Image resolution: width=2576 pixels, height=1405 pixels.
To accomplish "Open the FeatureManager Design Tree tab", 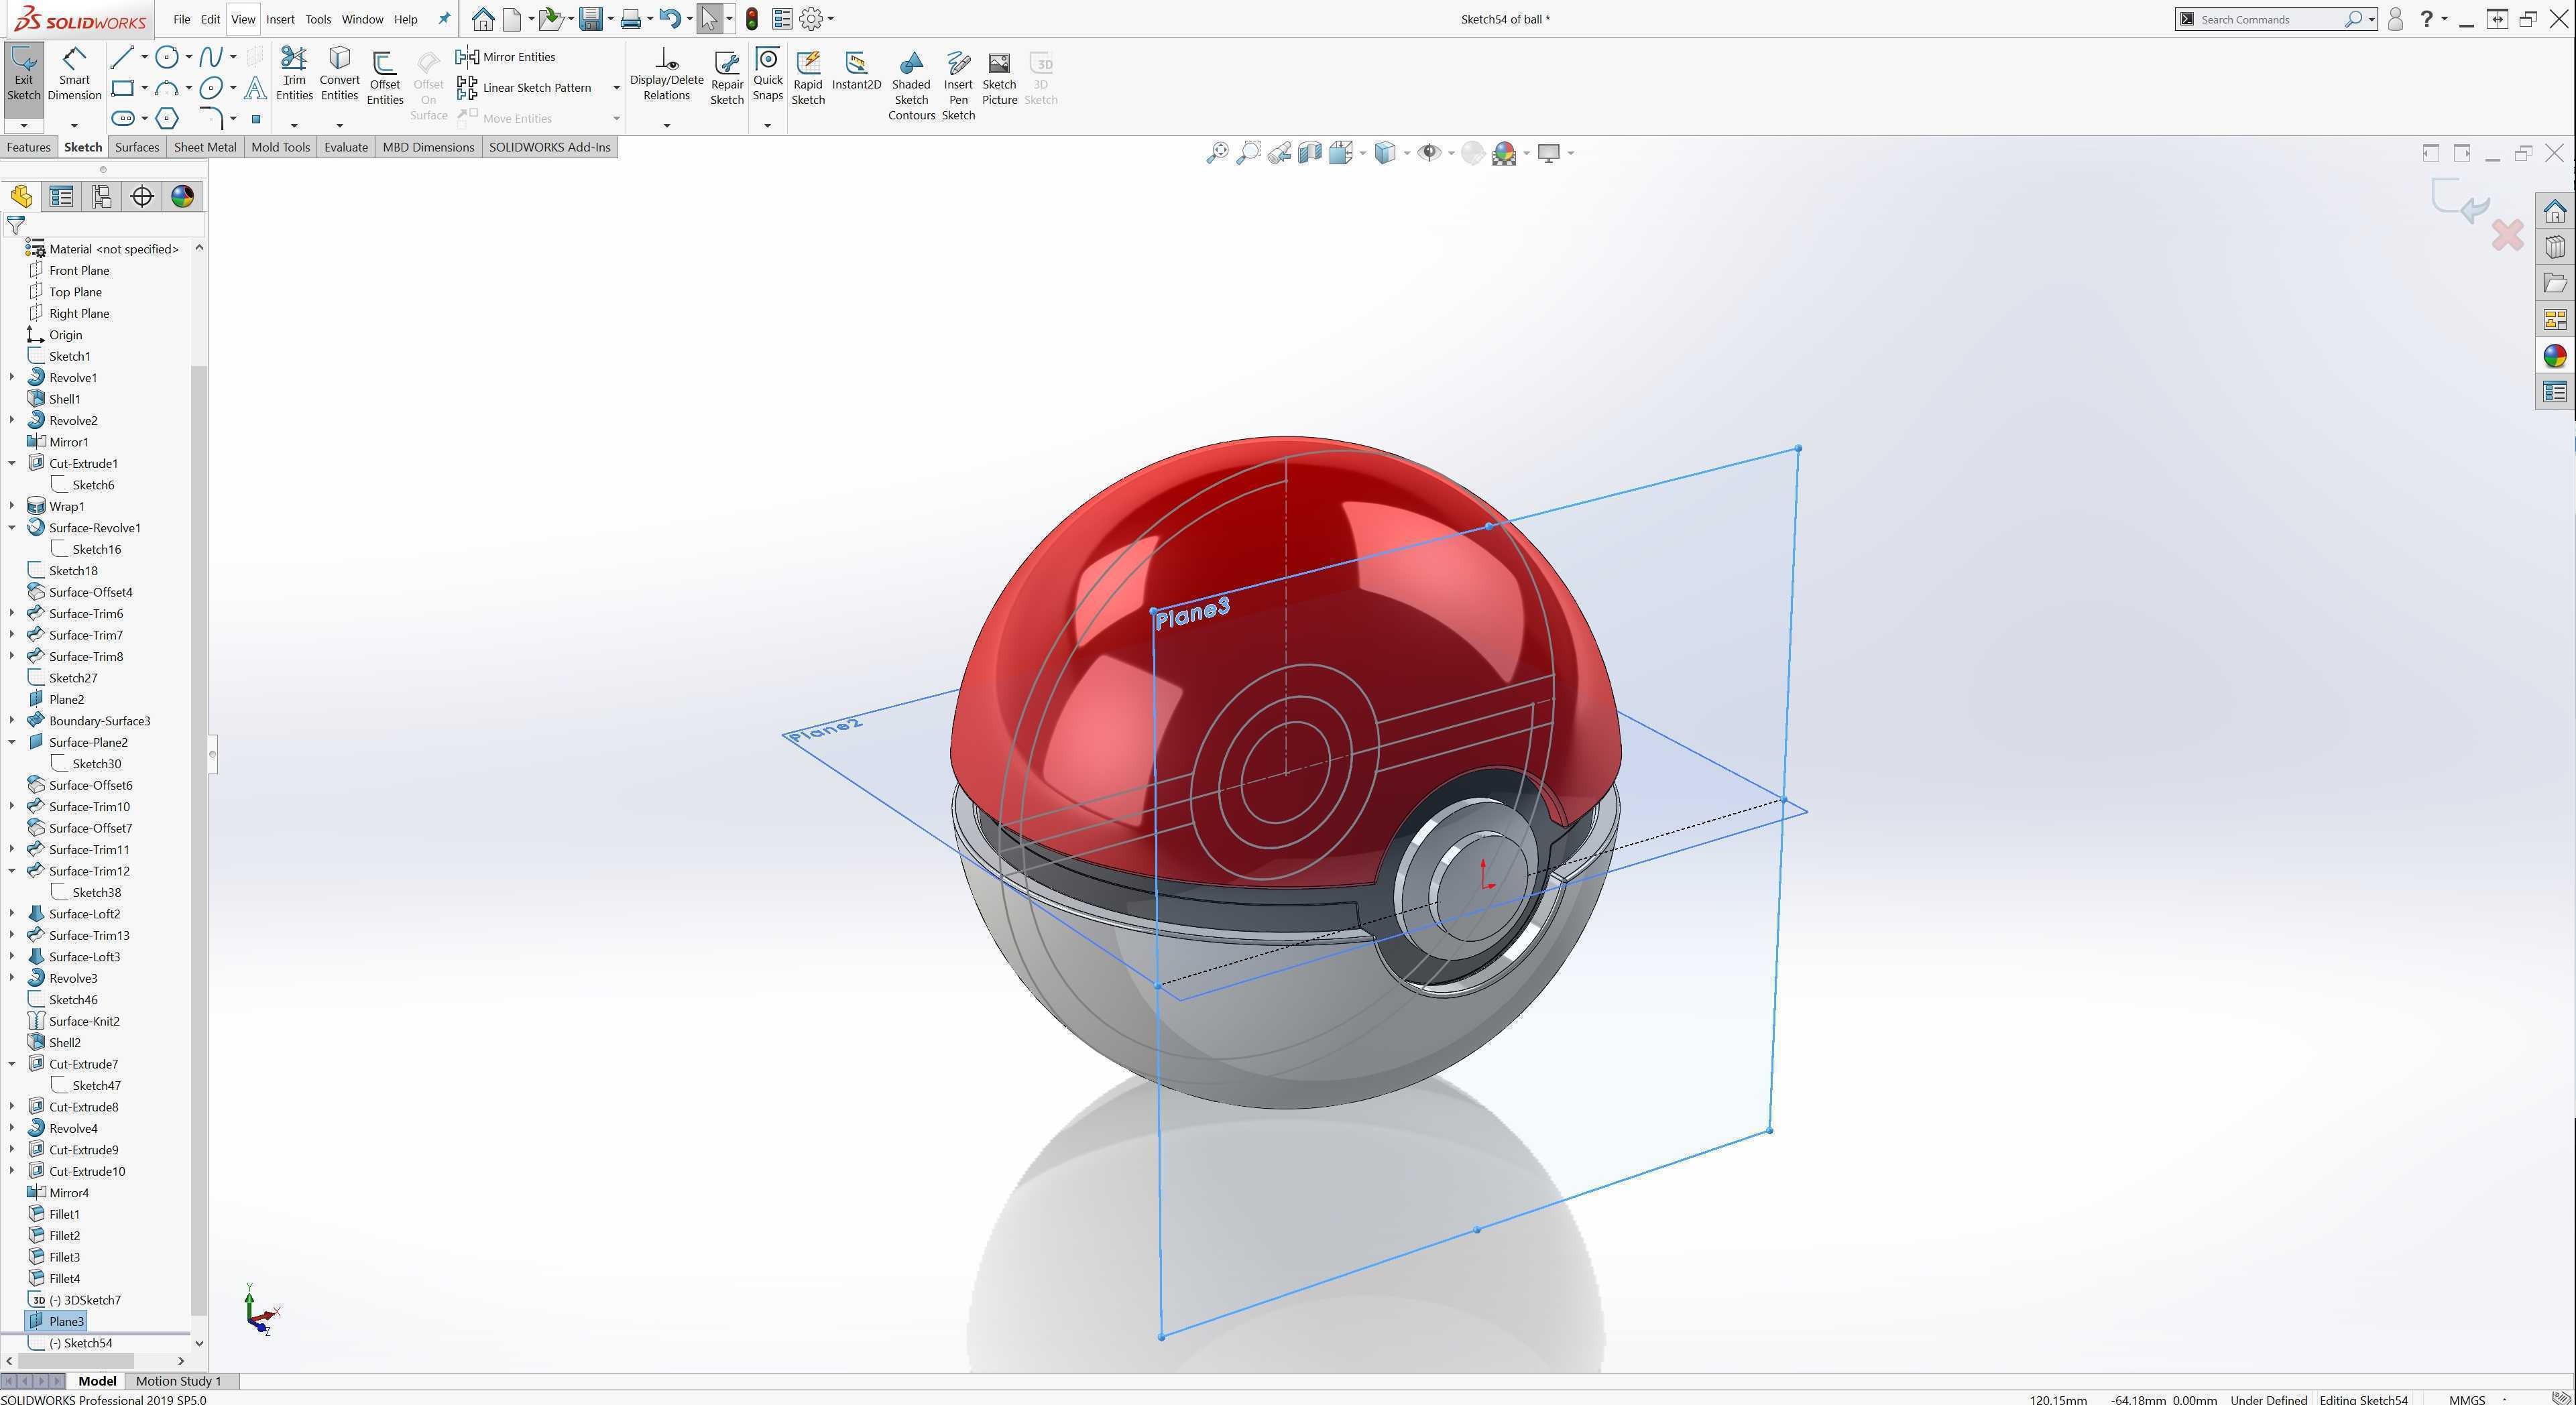I will click(x=21, y=196).
